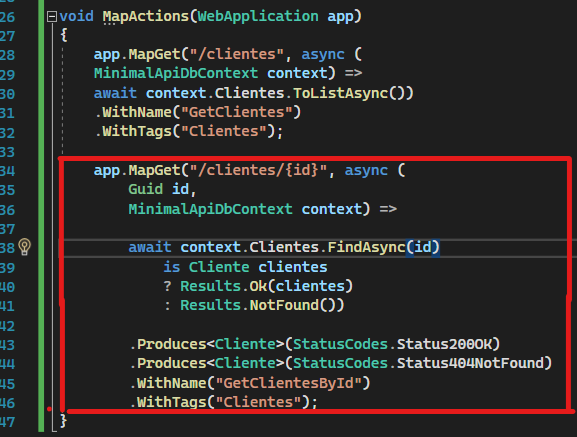Screen dimensions: 577x437
Task: Click the Cliente type after is keyword
Action: click(219, 267)
